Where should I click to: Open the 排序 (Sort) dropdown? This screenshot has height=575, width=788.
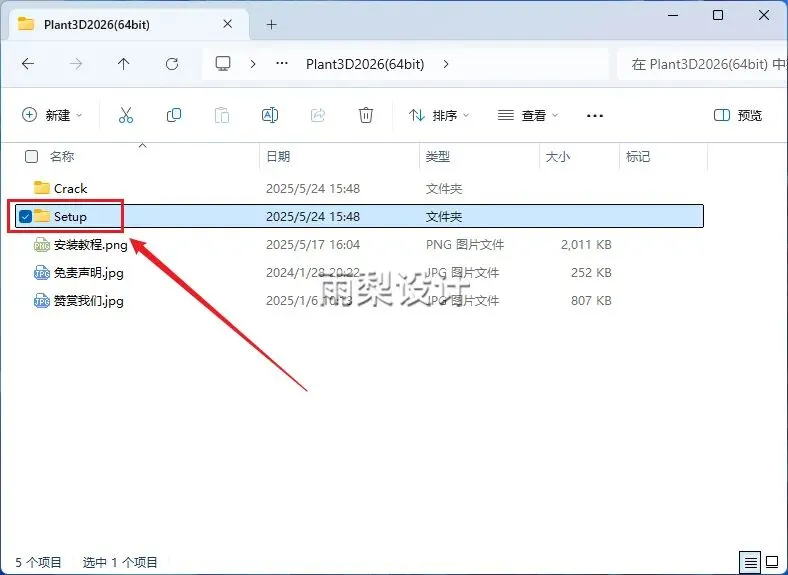click(x=439, y=115)
